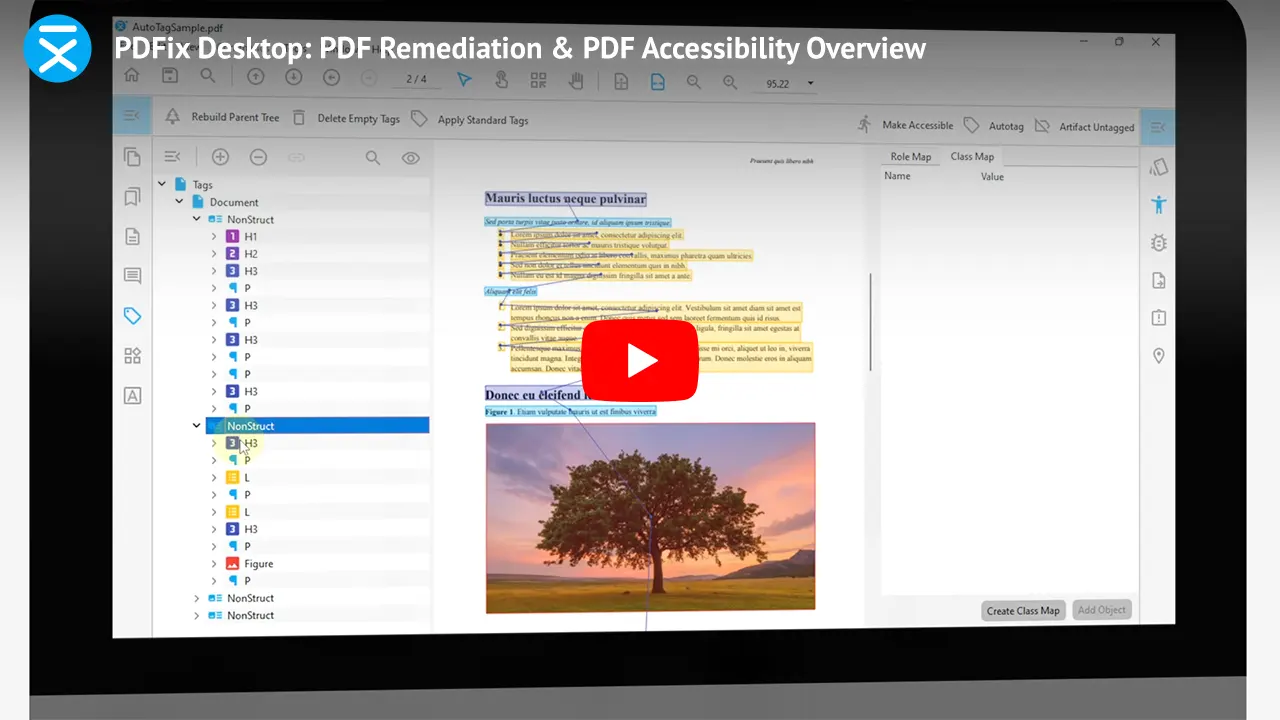
Task: Open the Fonts panel with the A icon
Action: click(132, 395)
